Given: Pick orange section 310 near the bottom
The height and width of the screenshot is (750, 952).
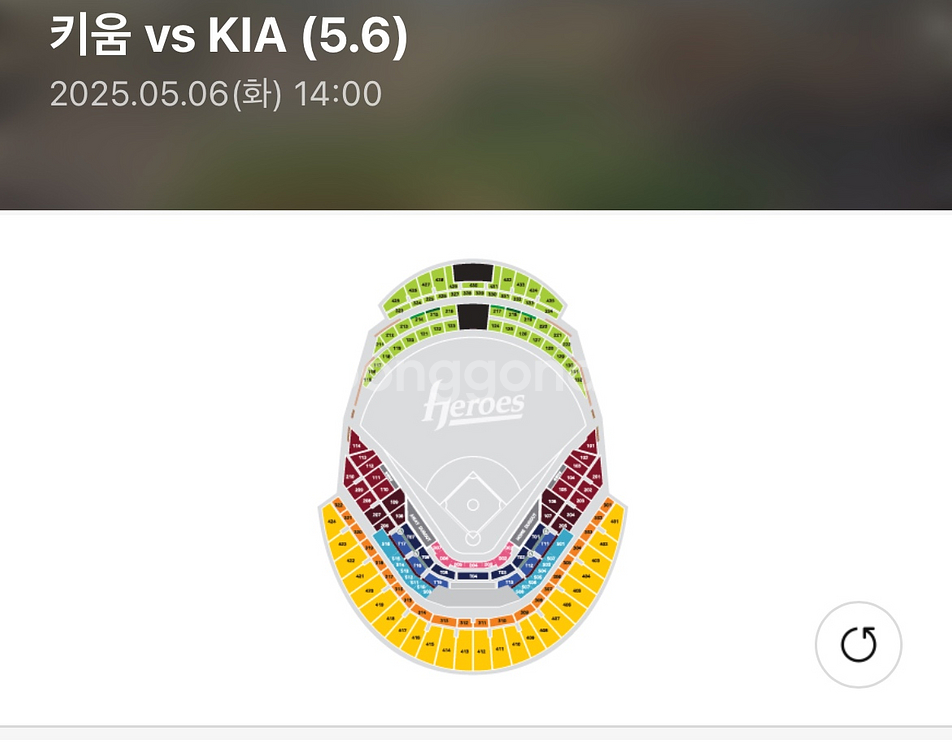Looking at the screenshot, I should click(502, 621).
